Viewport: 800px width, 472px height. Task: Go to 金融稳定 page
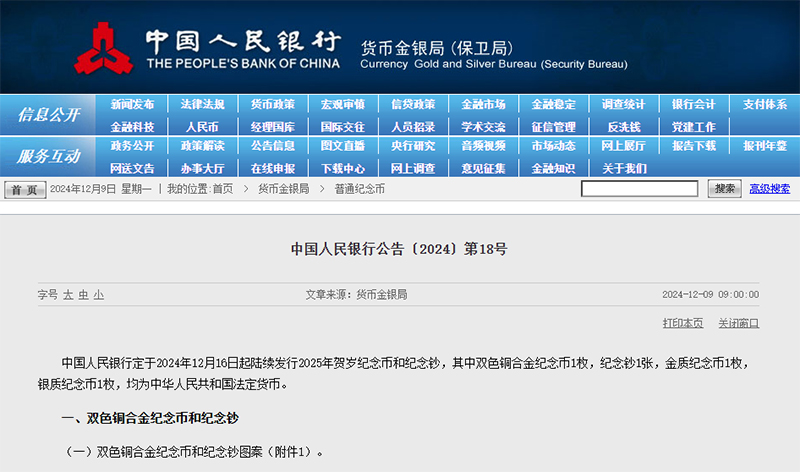coord(554,104)
